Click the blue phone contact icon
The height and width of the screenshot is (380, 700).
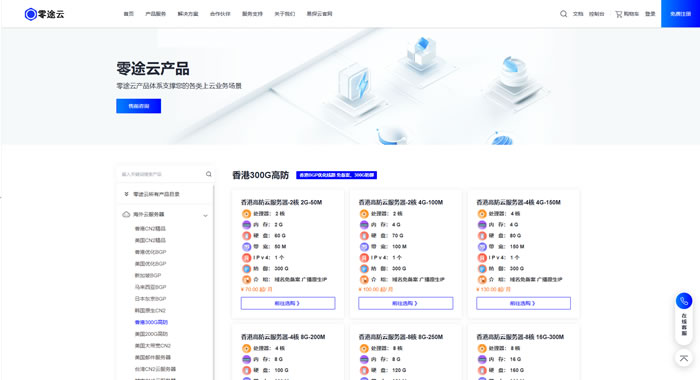[683, 301]
